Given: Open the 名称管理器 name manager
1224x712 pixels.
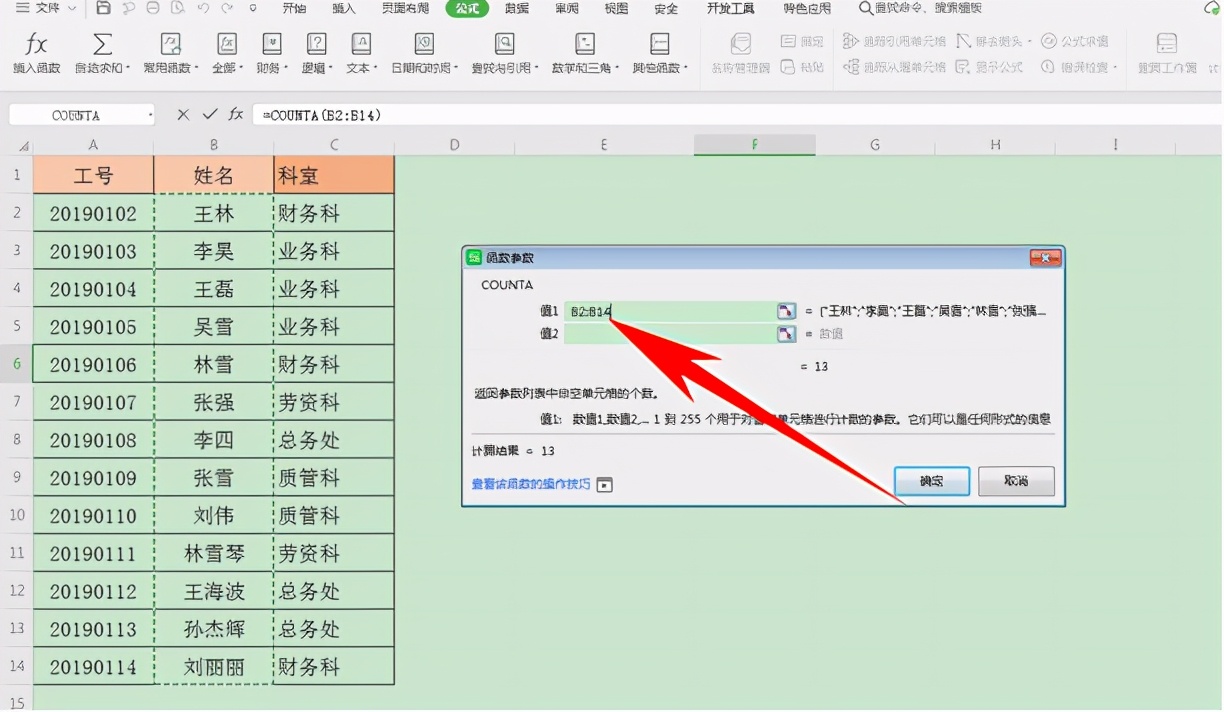Looking at the screenshot, I should (x=741, y=54).
